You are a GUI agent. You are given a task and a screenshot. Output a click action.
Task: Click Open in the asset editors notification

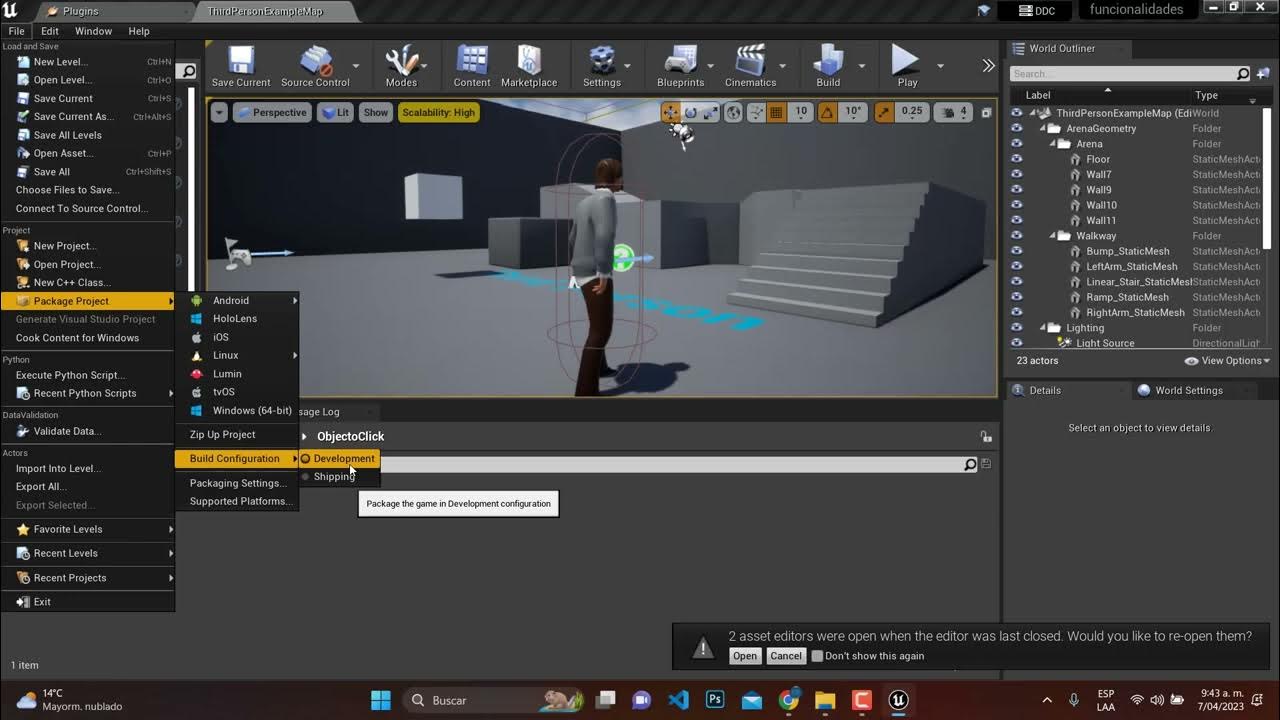tap(744, 656)
